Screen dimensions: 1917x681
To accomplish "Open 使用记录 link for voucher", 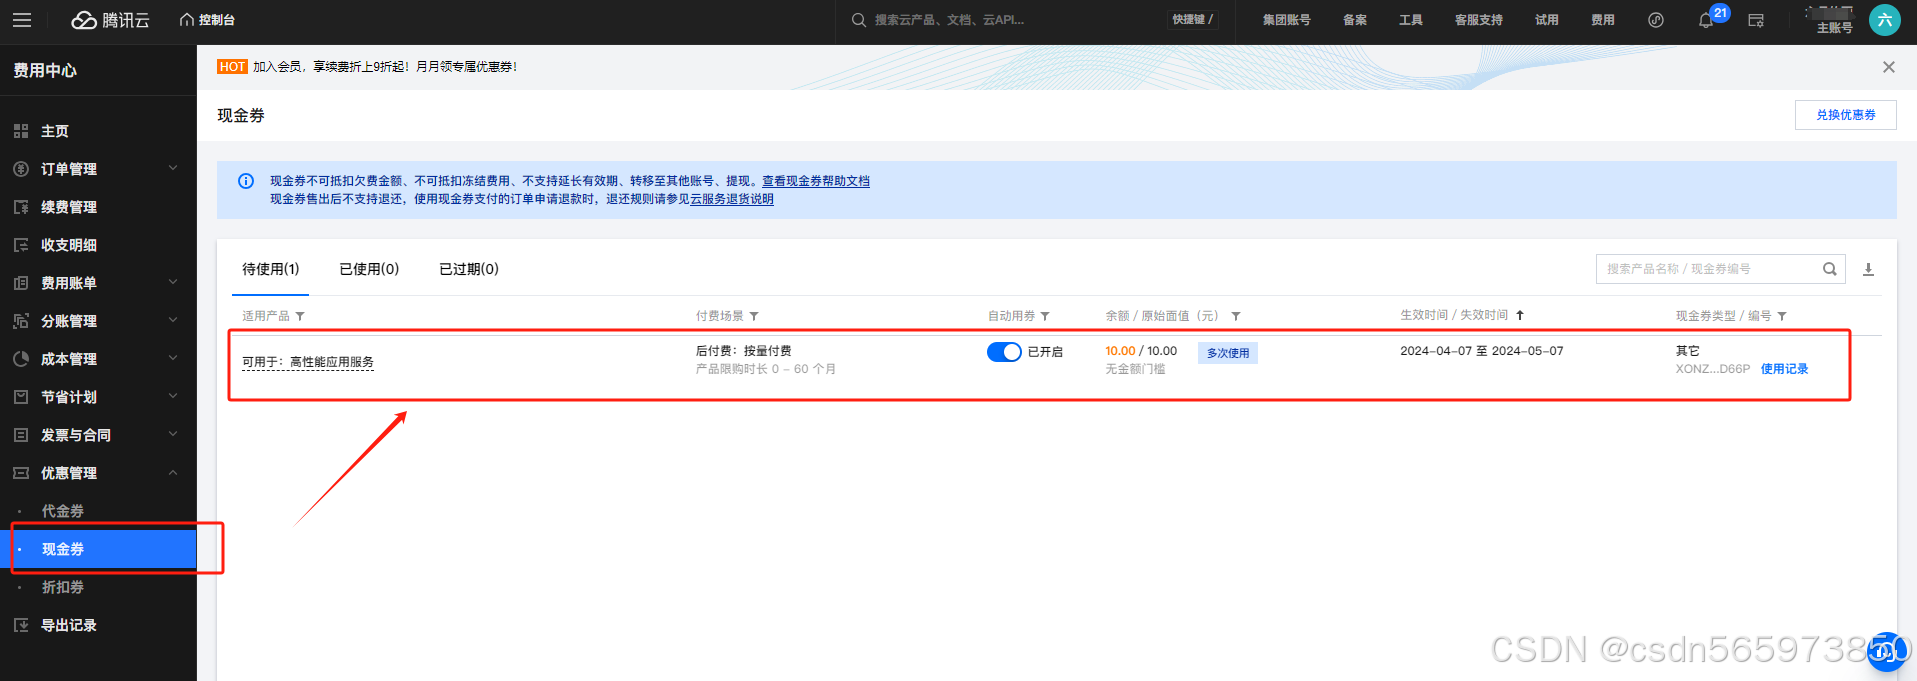I will 1785,369.
